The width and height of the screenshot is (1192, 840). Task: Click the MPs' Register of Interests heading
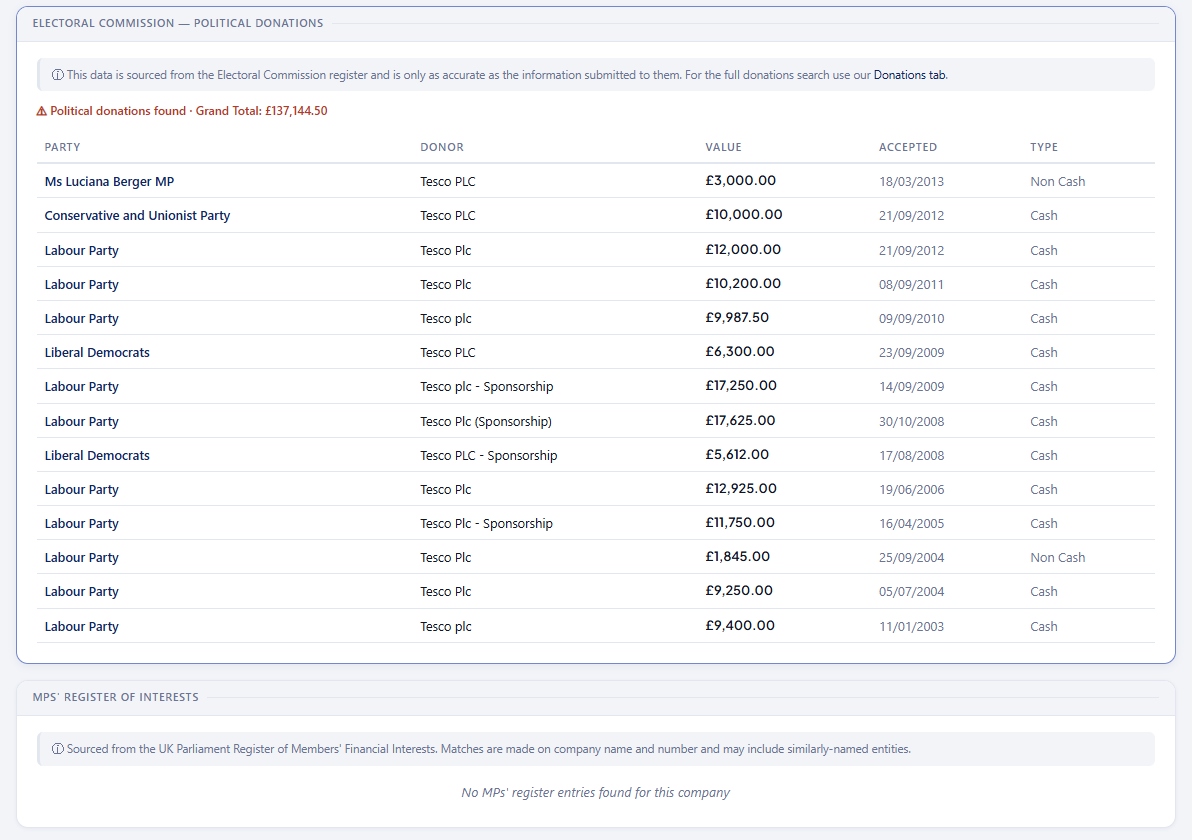tap(116, 697)
